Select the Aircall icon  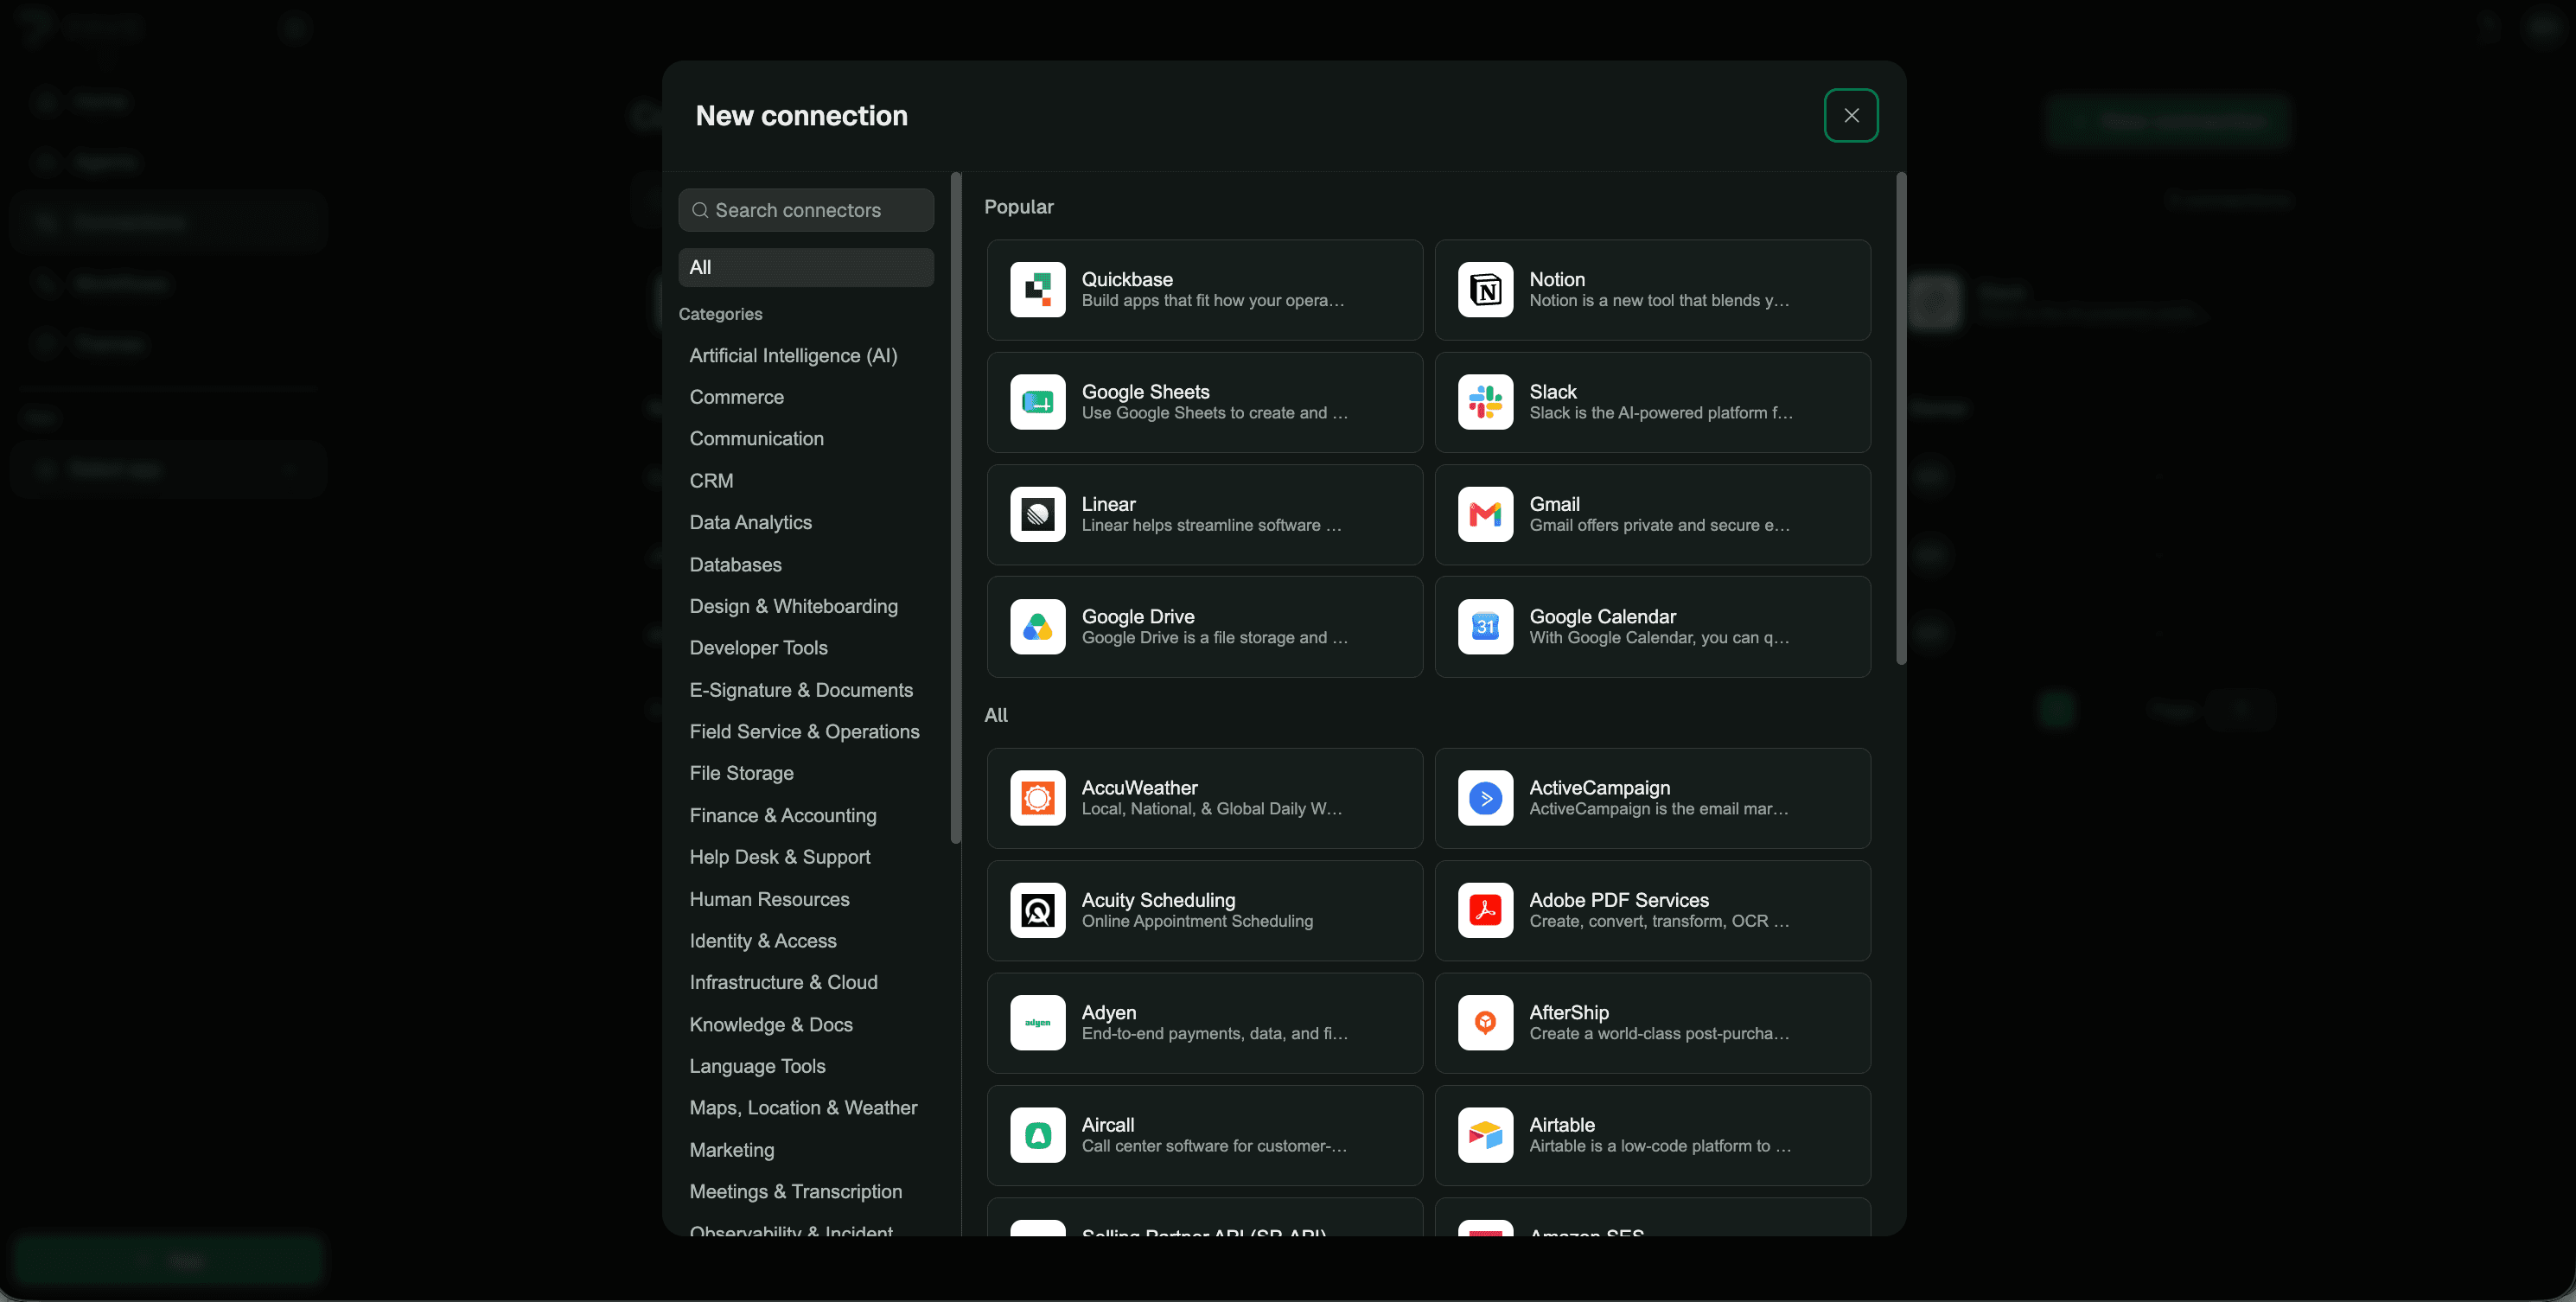(x=1037, y=1136)
